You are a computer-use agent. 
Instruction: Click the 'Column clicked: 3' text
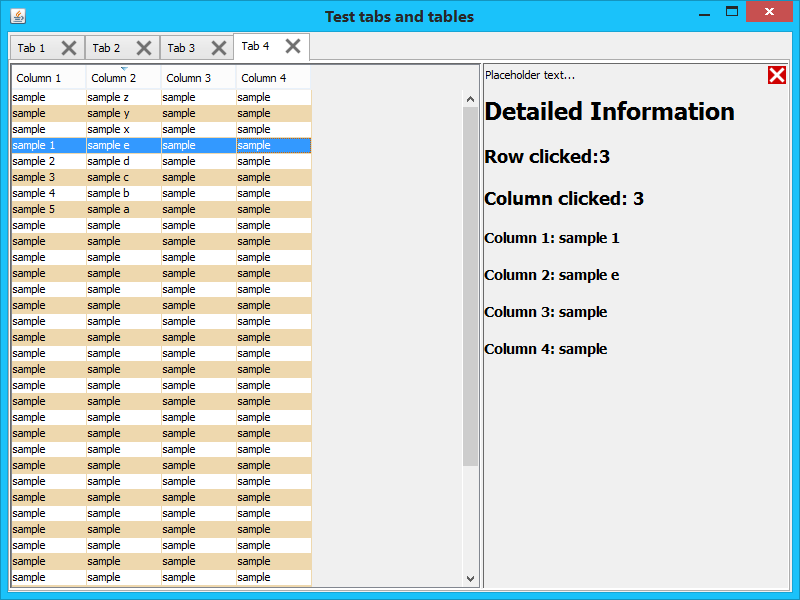click(x=564, y=198)
